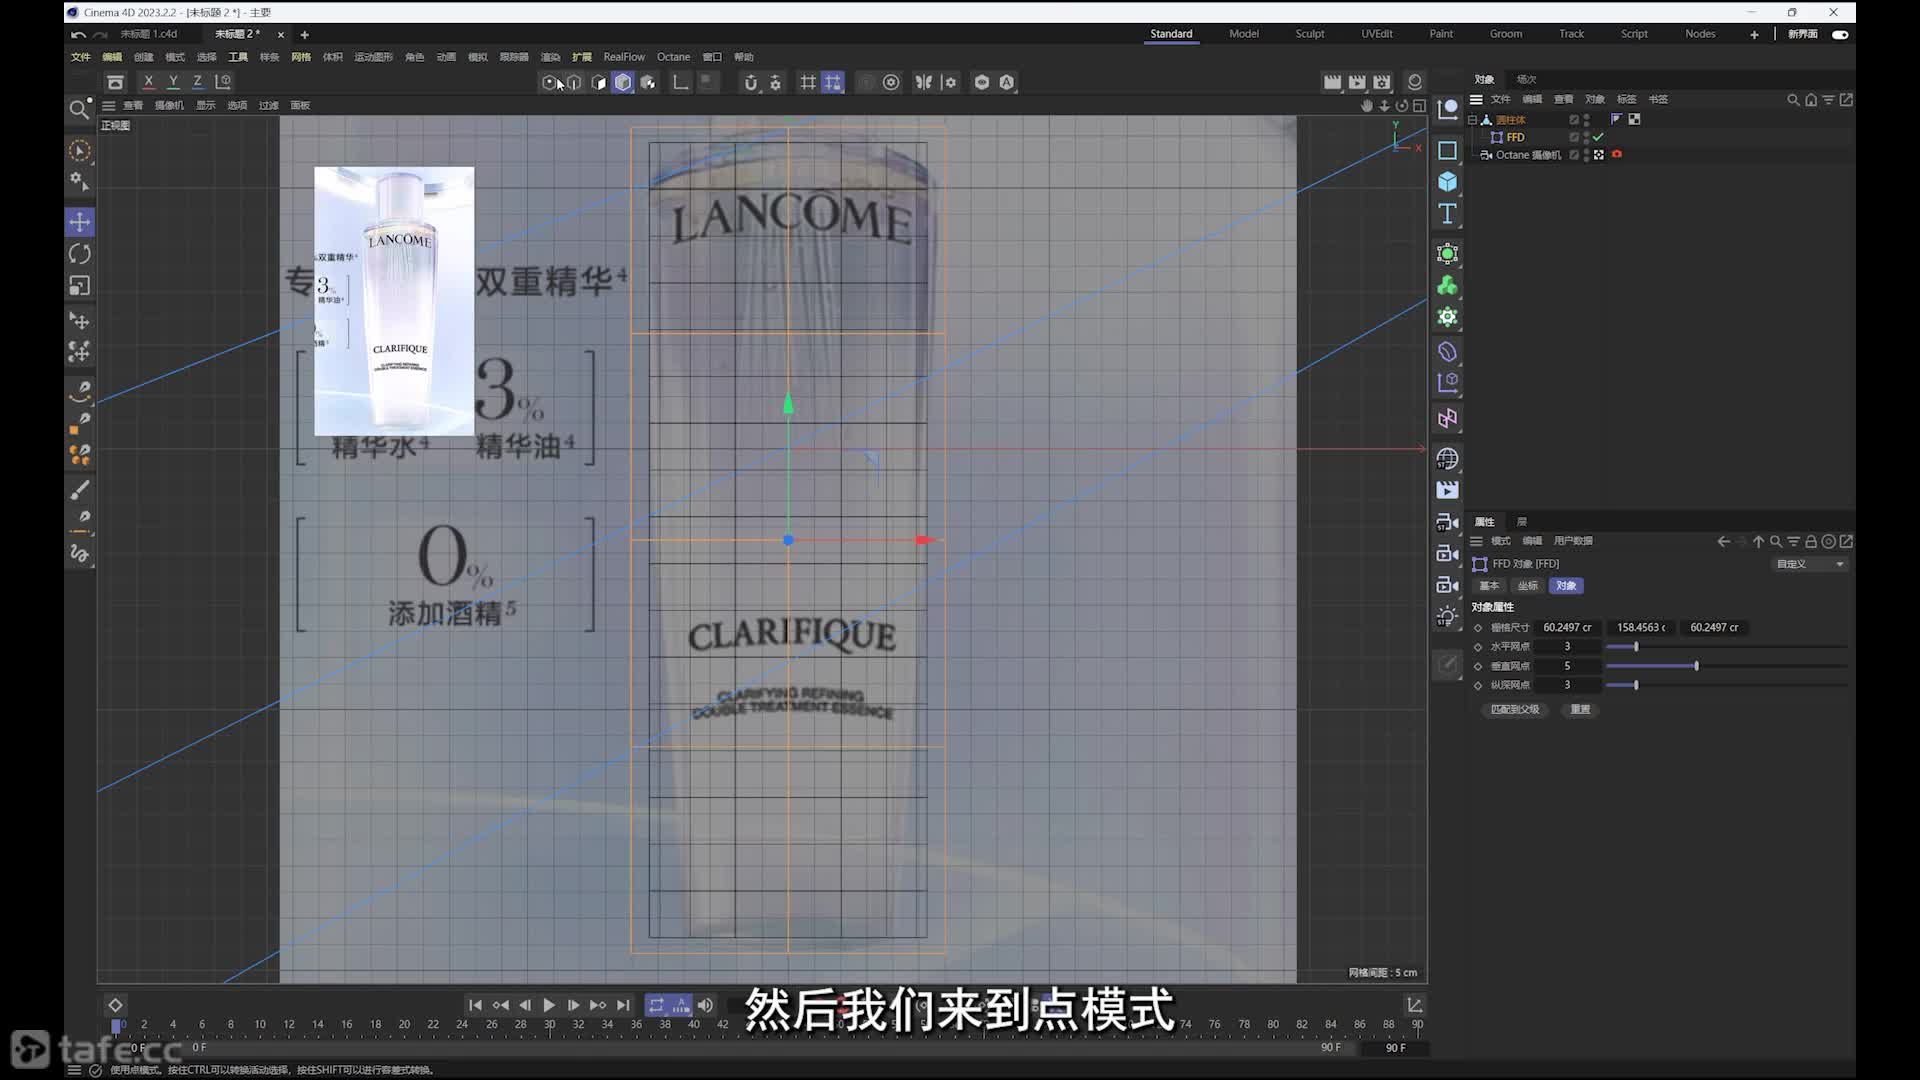This screenshot has height=1080, width=1920.
Task: Open the viewport hamburger menu
Action: [x=108, y=106]
